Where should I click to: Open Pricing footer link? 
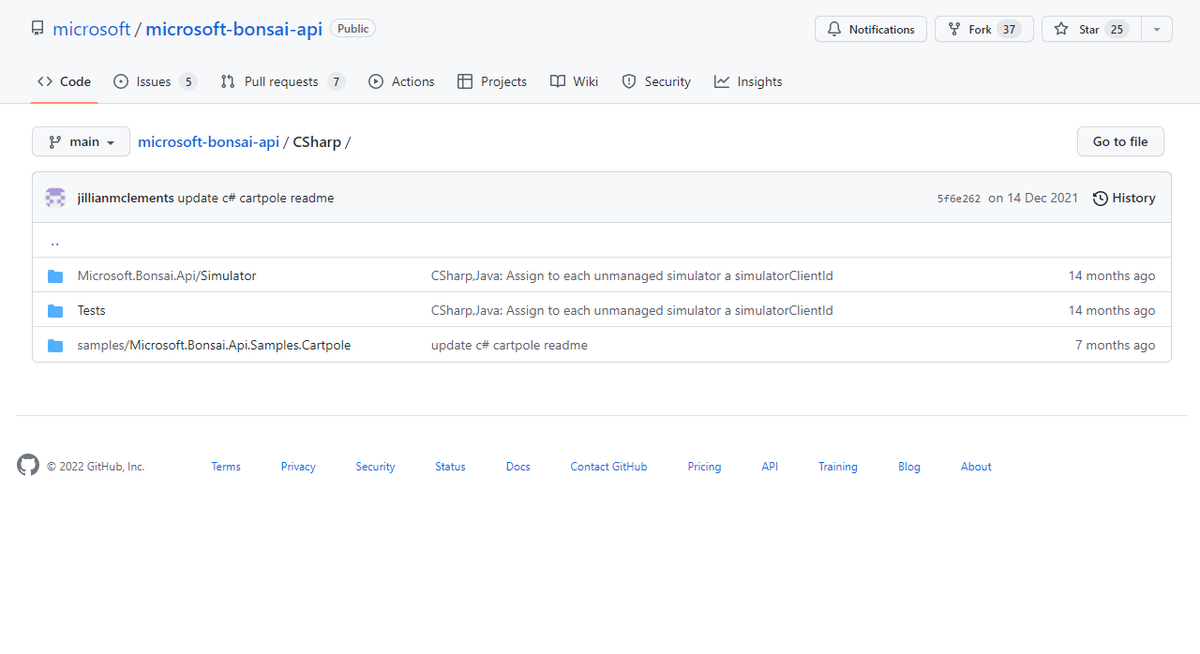click(704, 467)
